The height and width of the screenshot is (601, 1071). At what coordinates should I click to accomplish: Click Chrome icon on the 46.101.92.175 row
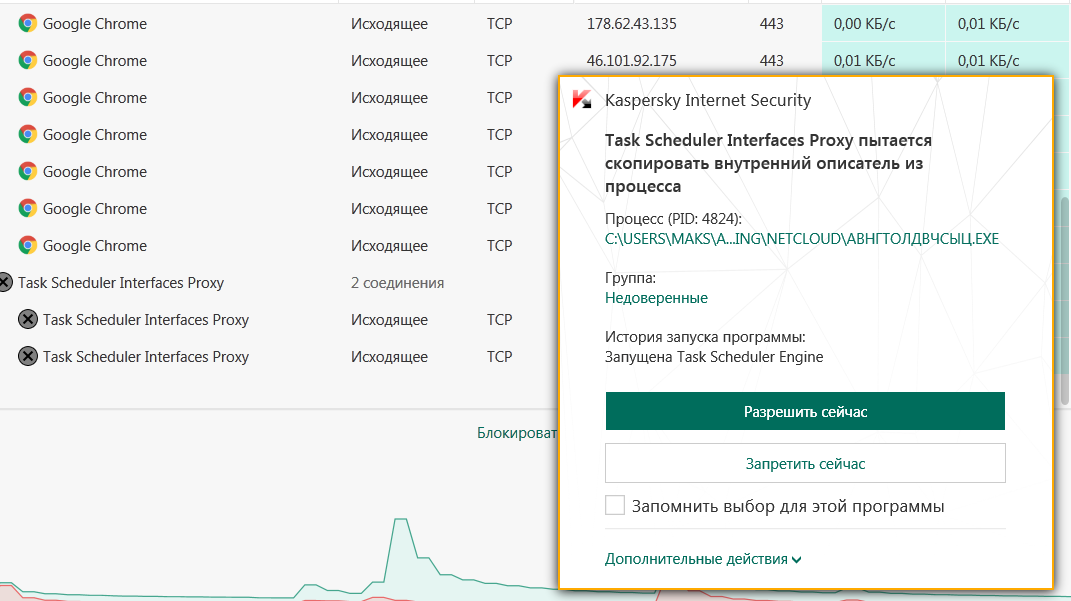pos(28,61)
